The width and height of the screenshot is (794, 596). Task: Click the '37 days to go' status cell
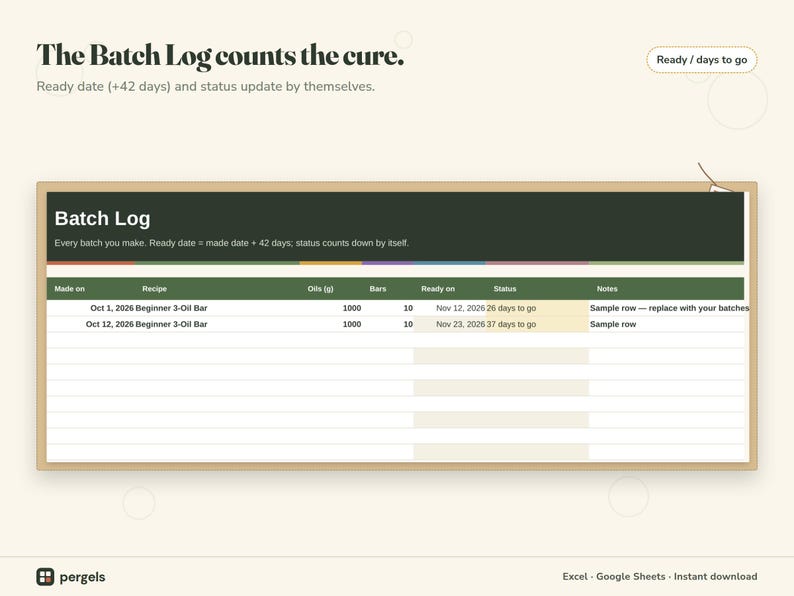tap(537, 324)
